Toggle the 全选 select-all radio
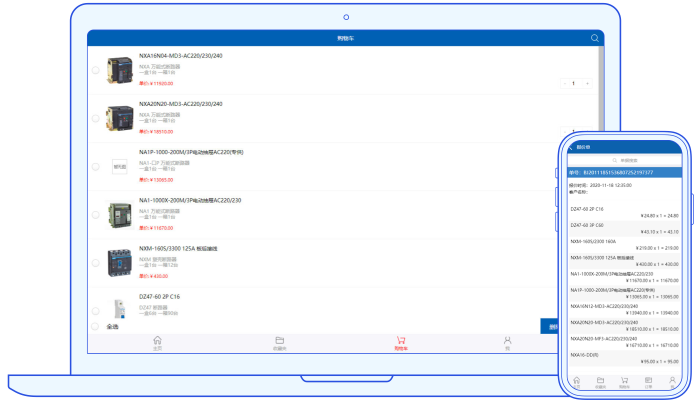Image resolution: width=694 pixels, height=400 pixels. click(95, 327)
